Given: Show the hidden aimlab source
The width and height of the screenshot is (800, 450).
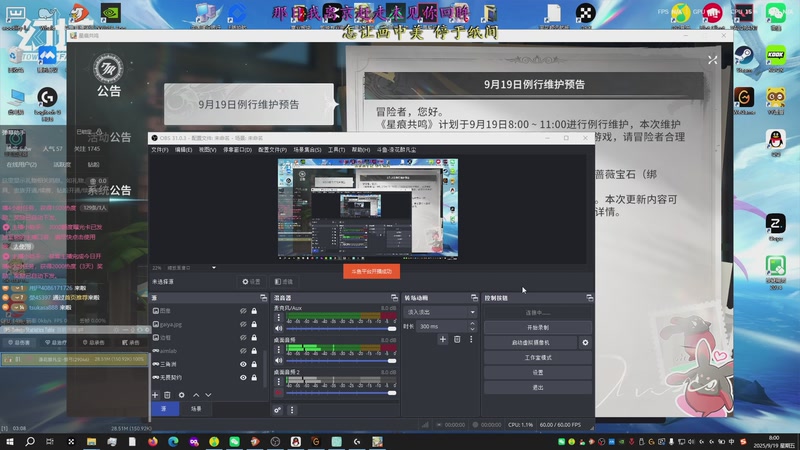Looking at the screenshot, I should [243, 351].
